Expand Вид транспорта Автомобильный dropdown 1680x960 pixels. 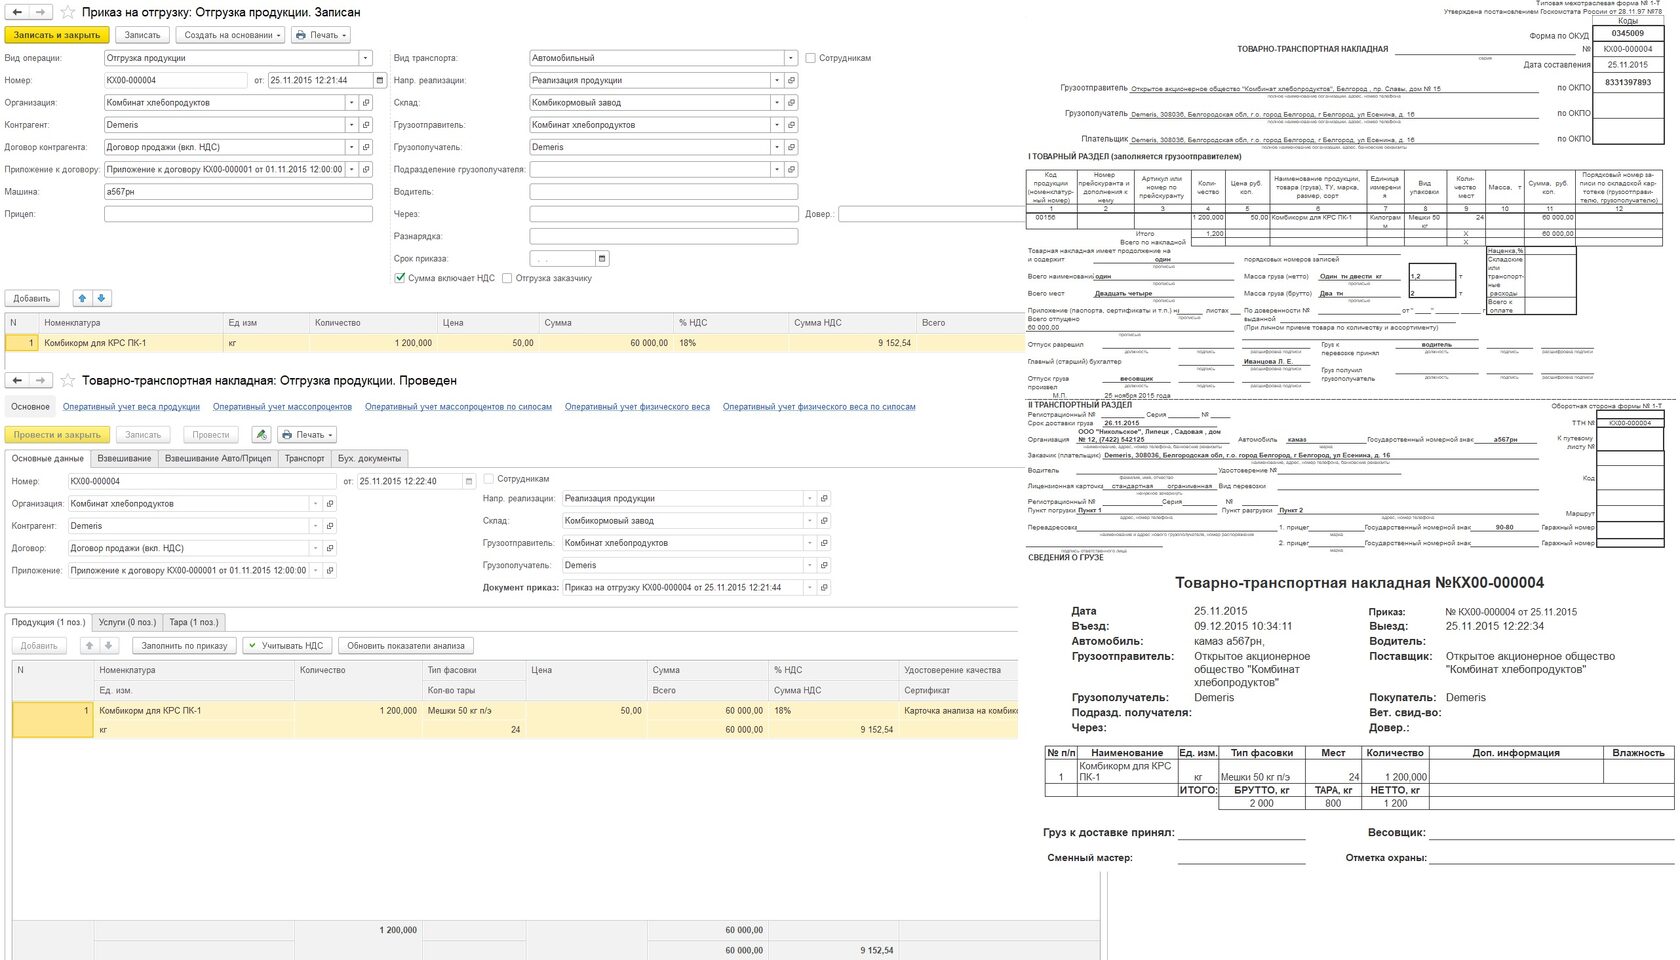coord(791,58)
